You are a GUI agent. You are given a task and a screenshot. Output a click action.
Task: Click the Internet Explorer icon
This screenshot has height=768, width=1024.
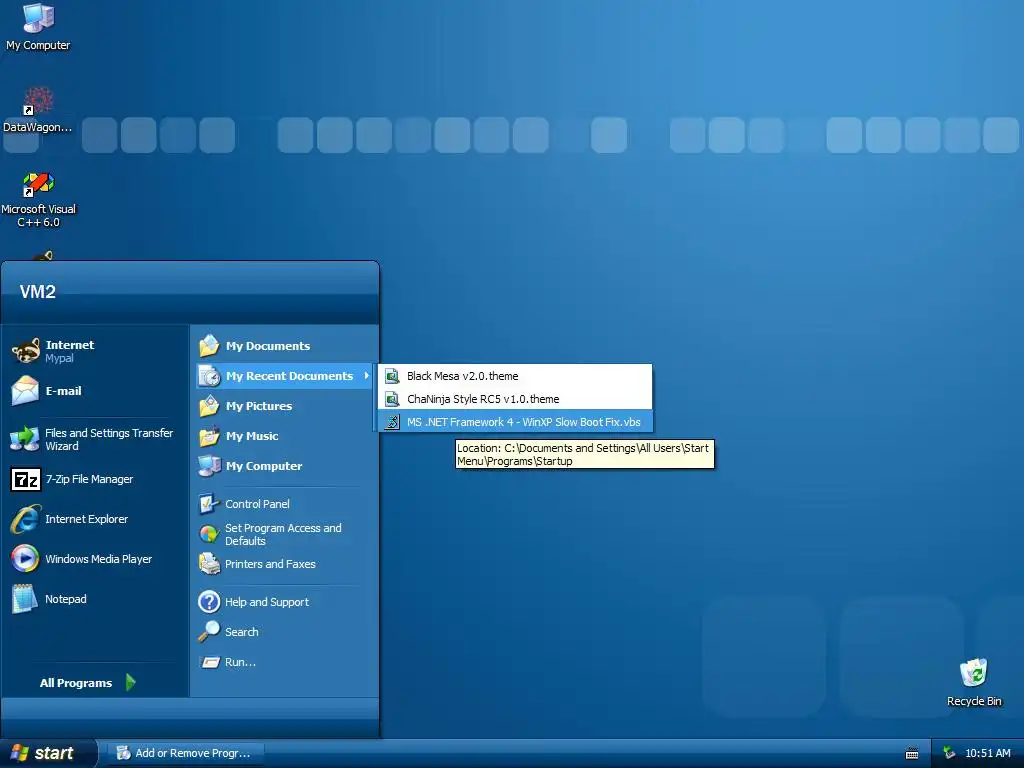[x=25, y=519]
